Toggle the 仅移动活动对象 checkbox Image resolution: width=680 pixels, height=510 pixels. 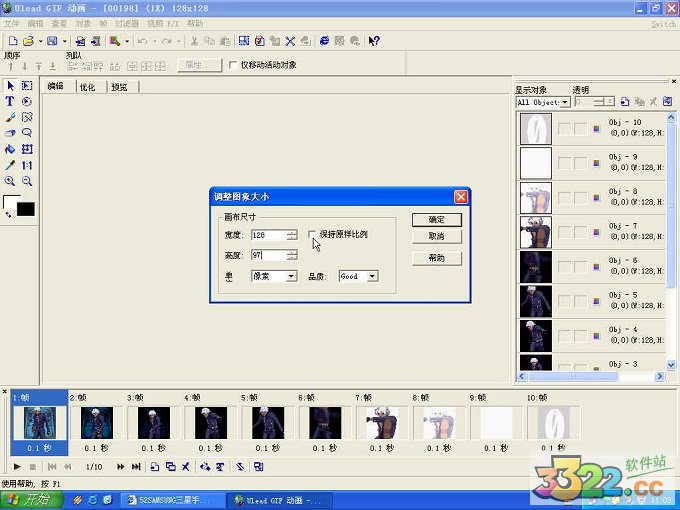click(x=233, y=65)
